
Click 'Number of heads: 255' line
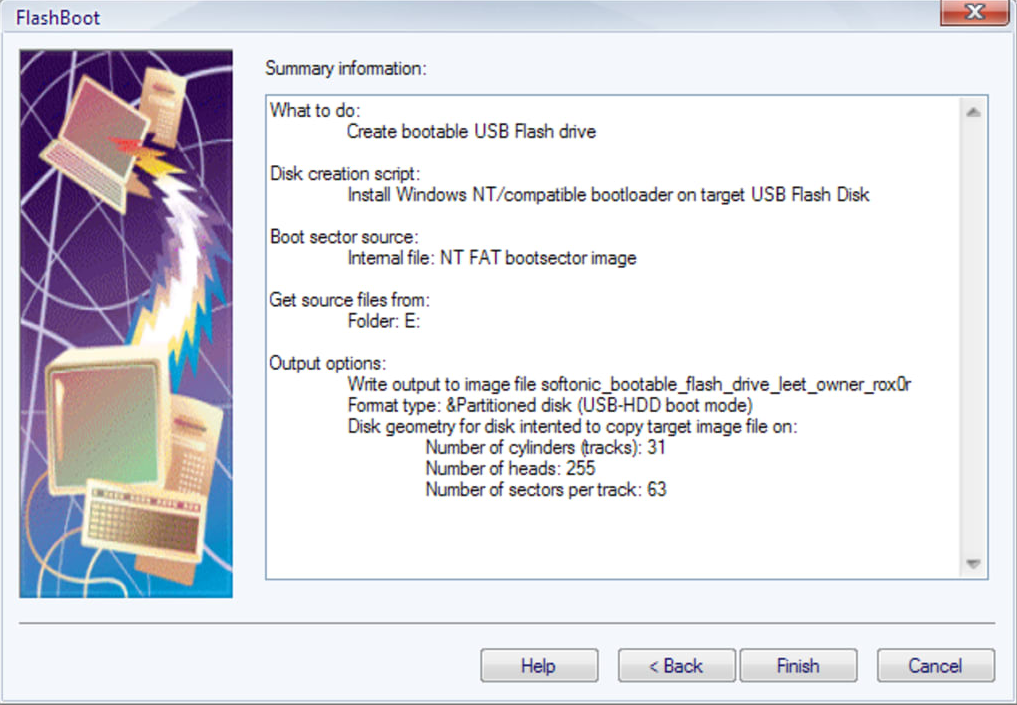[510, 468]
